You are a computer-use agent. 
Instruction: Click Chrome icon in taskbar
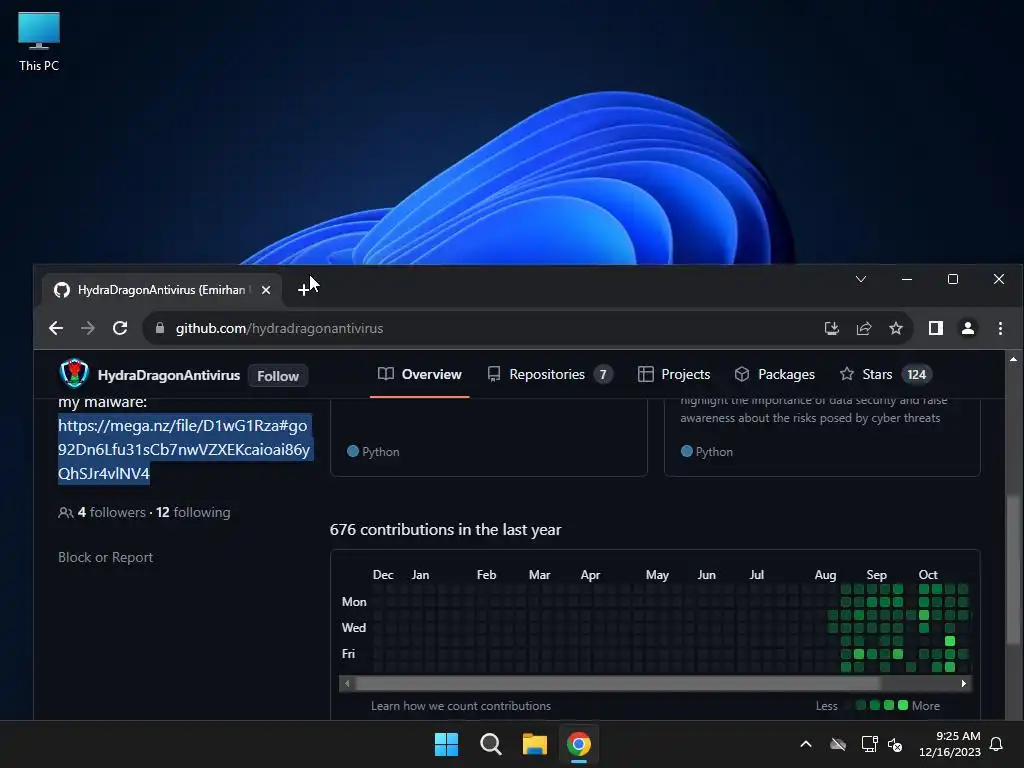pyautogui.click(x=579, y=744)
